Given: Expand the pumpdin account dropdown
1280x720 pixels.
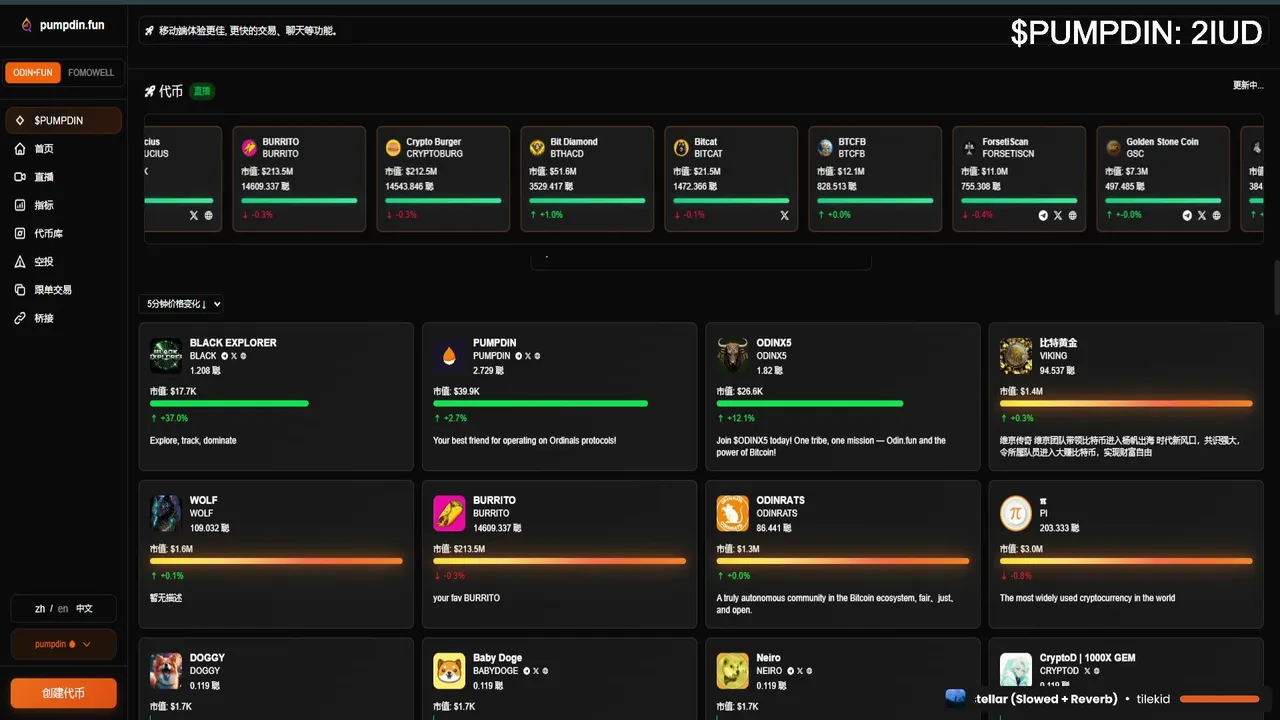Looking at the screenshot, I should point(63,644).
